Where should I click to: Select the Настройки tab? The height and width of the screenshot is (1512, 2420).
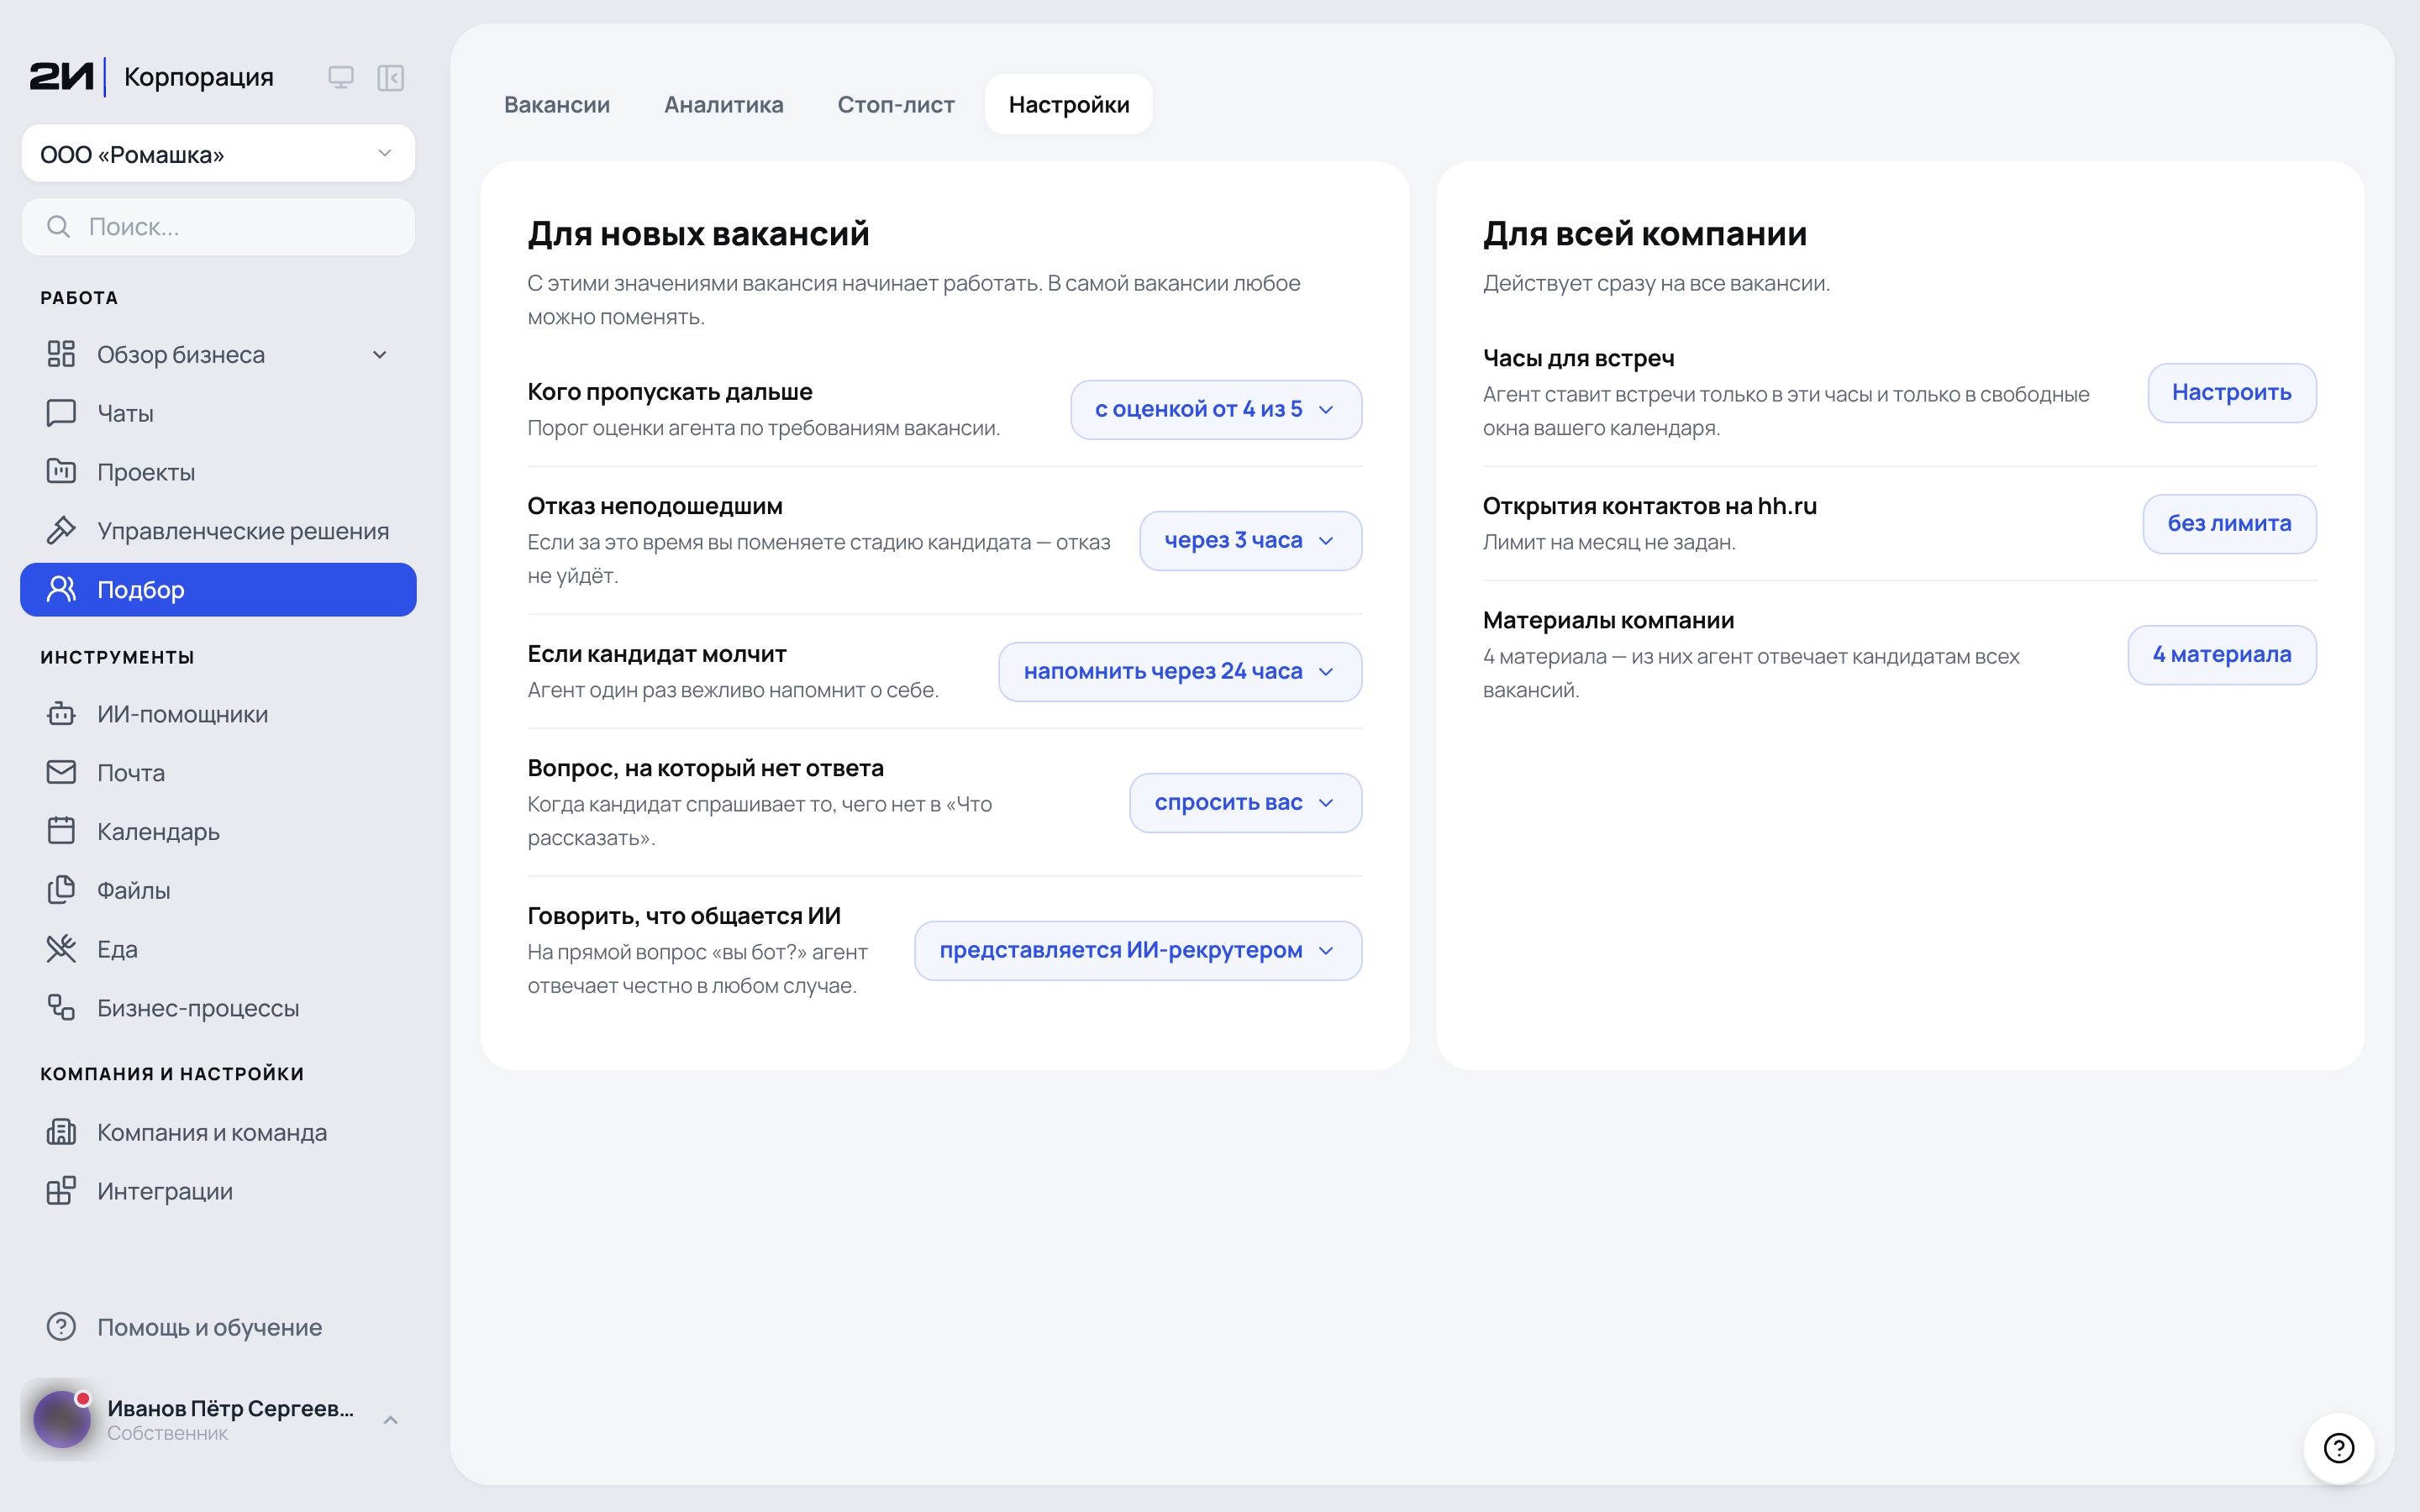pos(1069,104)
